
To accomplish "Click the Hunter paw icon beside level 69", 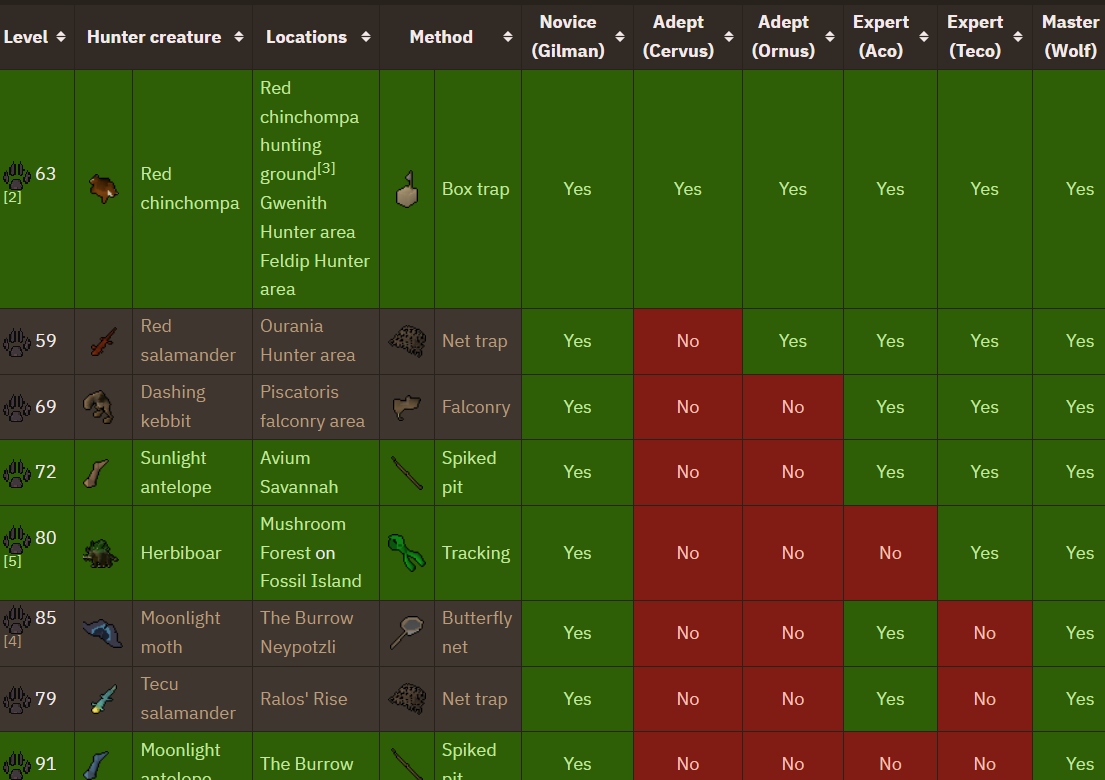I will [x=17, y=407].
